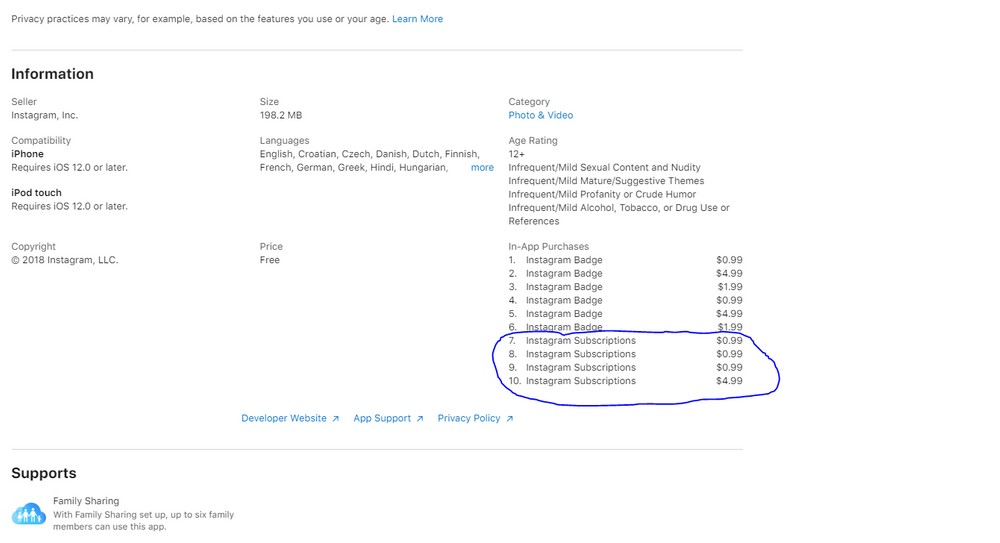Open the Photo & Video category link
The height and width of the screenshot is (543, 1000).
point(540,115)
